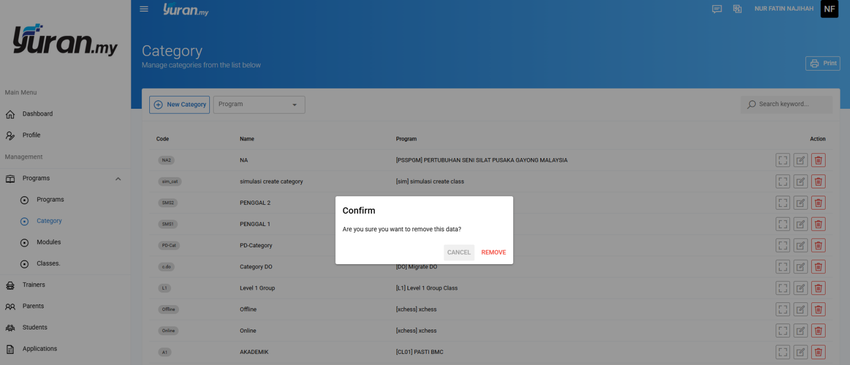Click CANCEL in the confirm dialog
This screenshot has width=850, height=365.
point(459,252)
